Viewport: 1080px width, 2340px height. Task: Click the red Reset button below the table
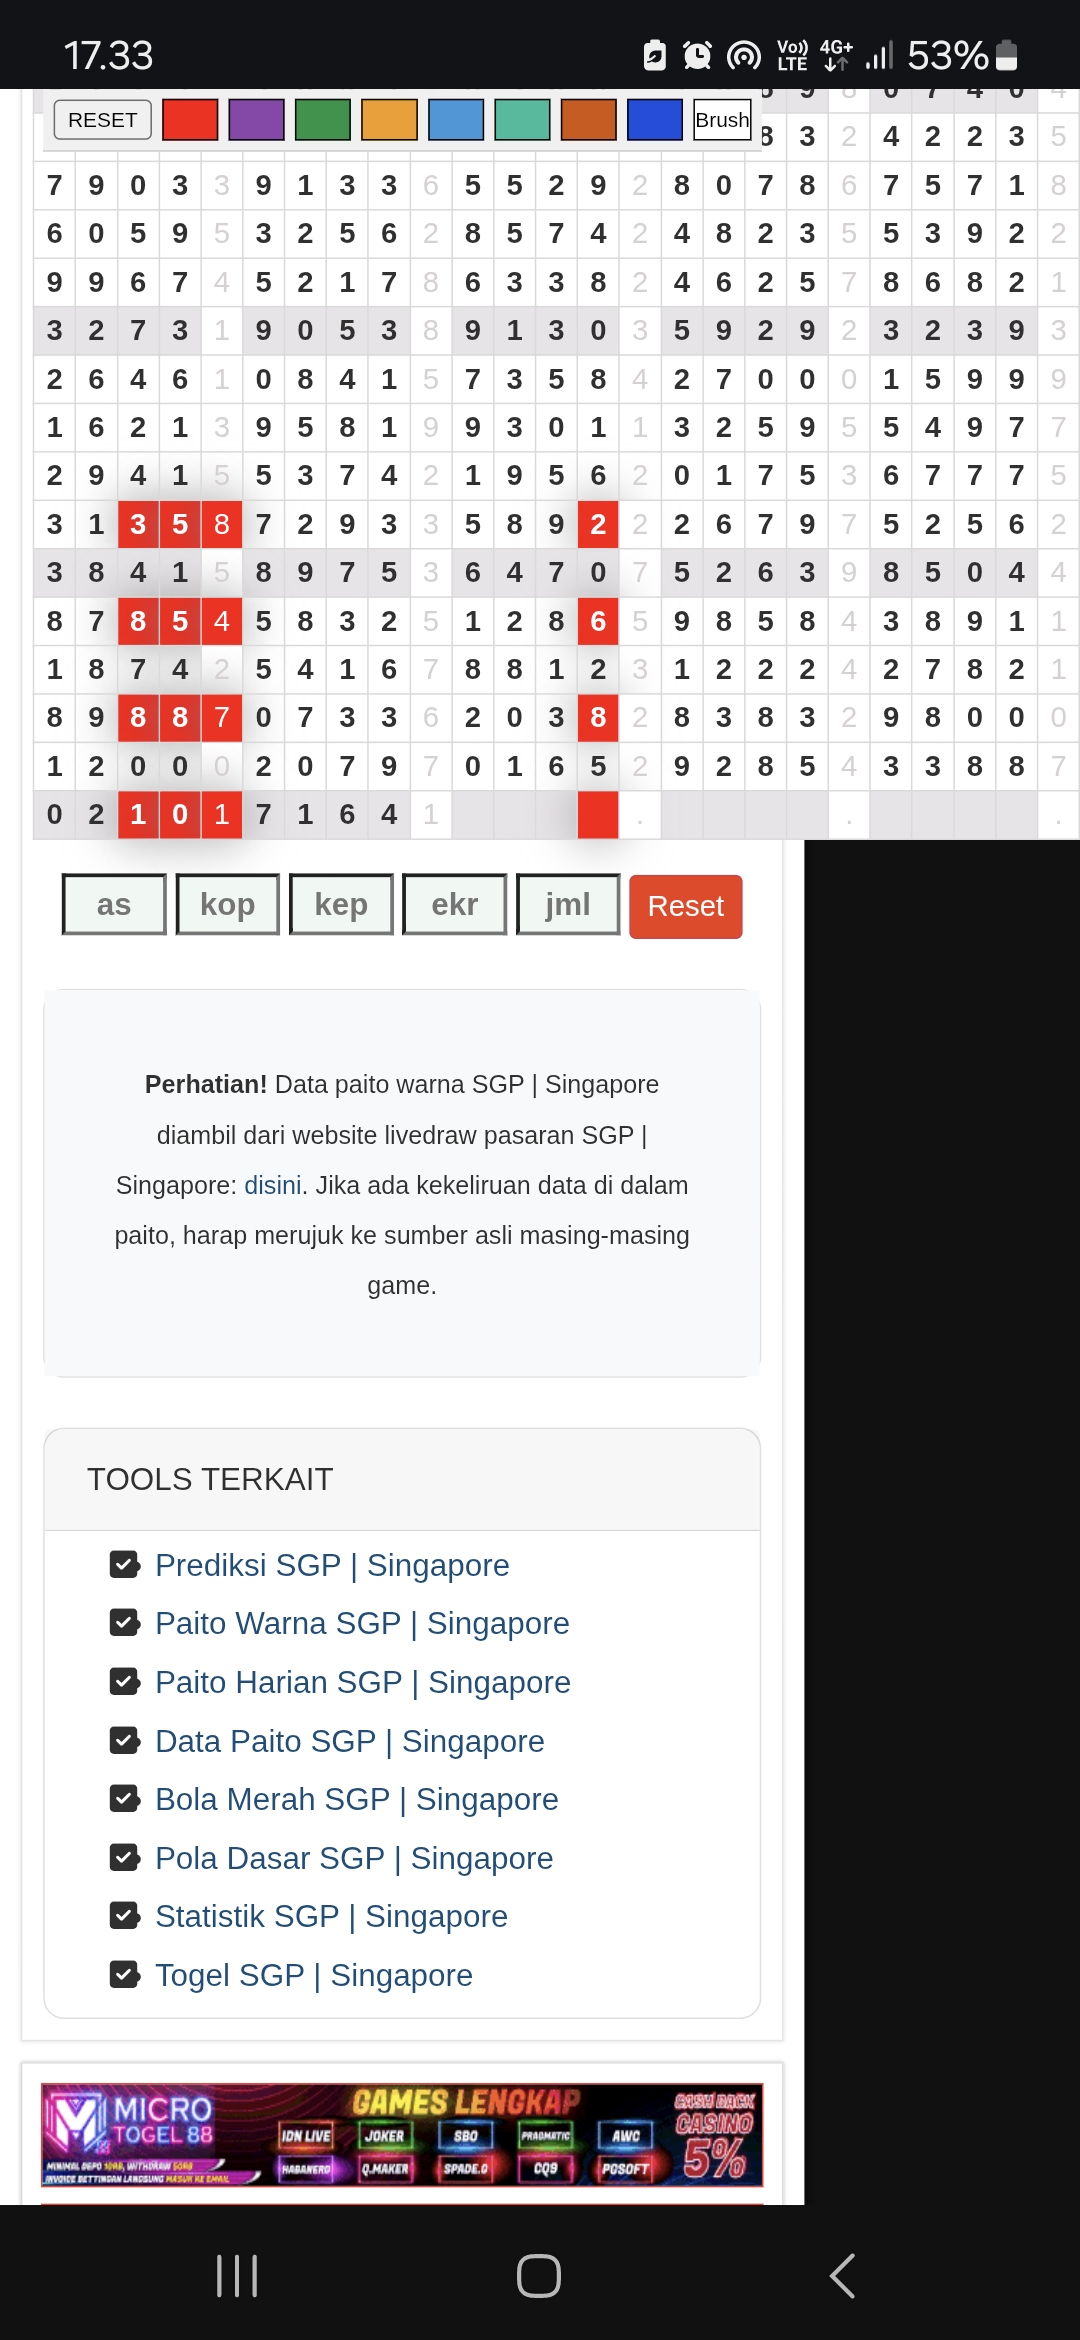[x=686, y=906]
